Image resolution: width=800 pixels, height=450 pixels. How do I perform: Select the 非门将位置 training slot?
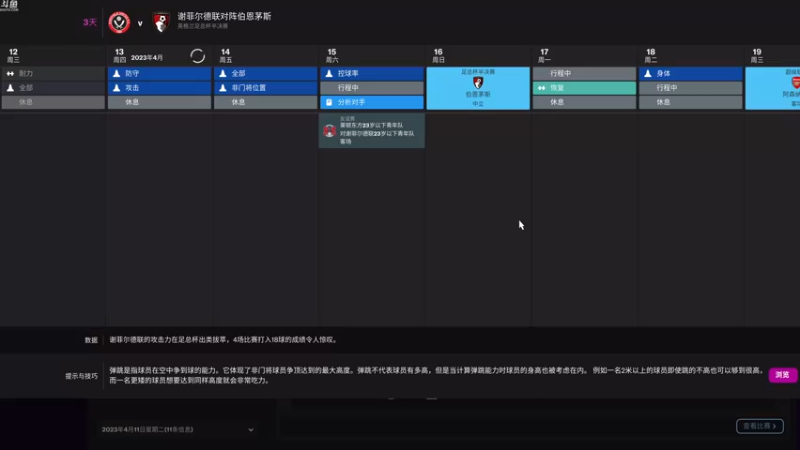coord(265,88)
